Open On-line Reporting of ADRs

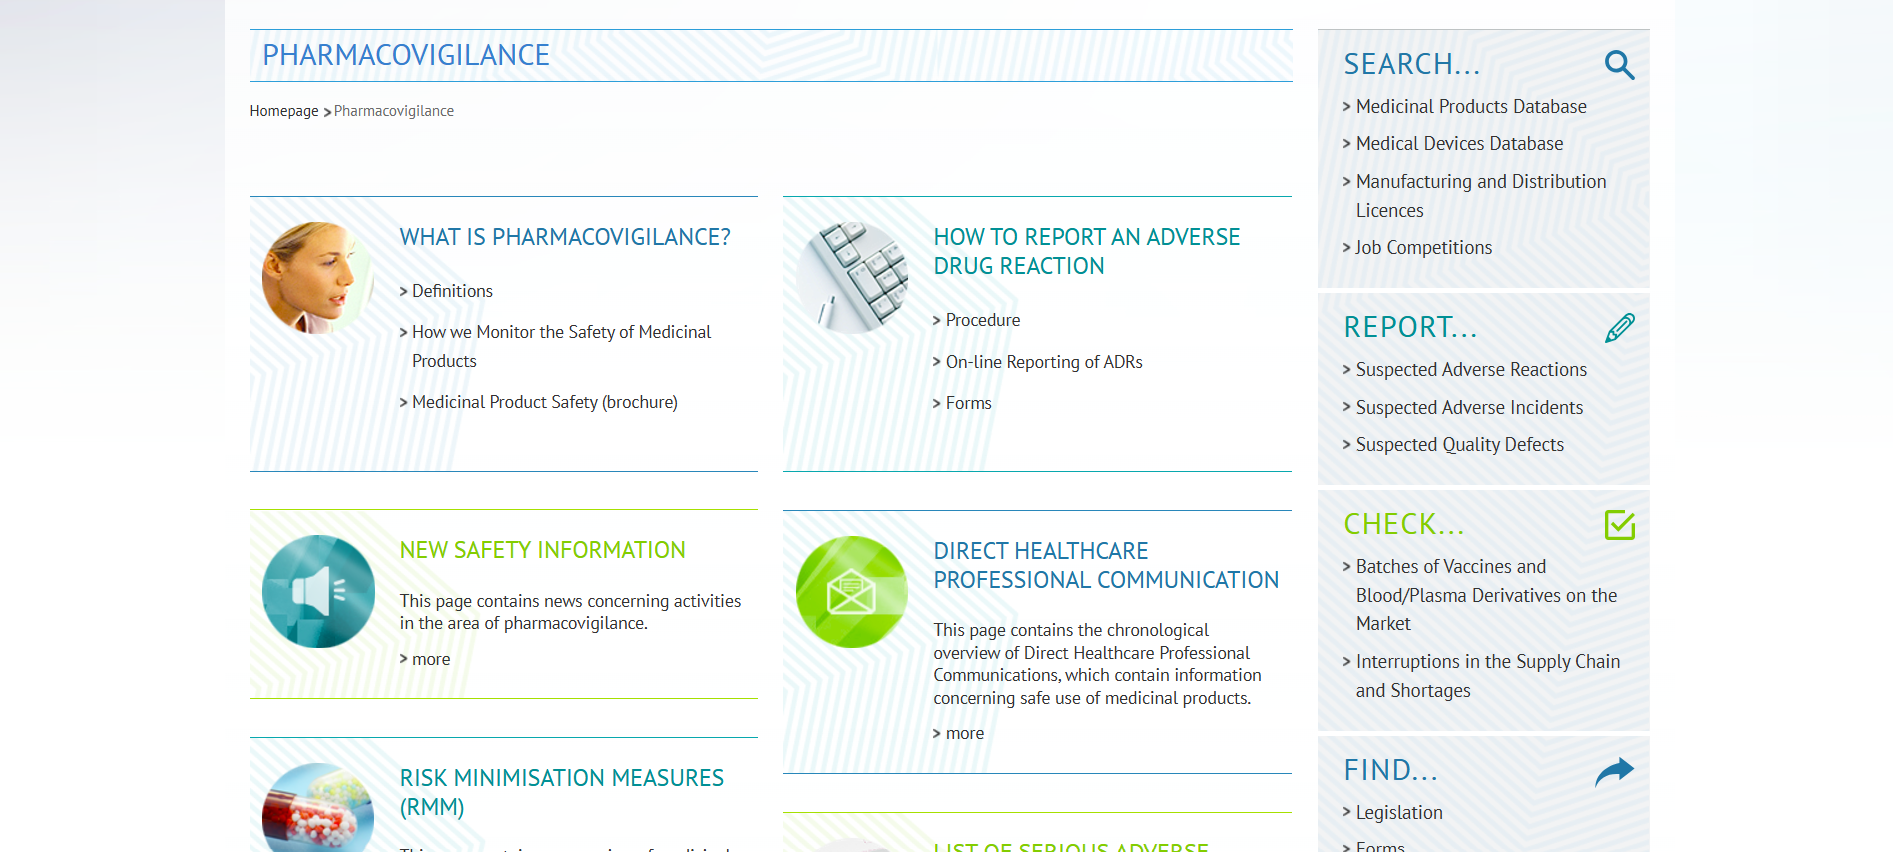[1043, 362]
